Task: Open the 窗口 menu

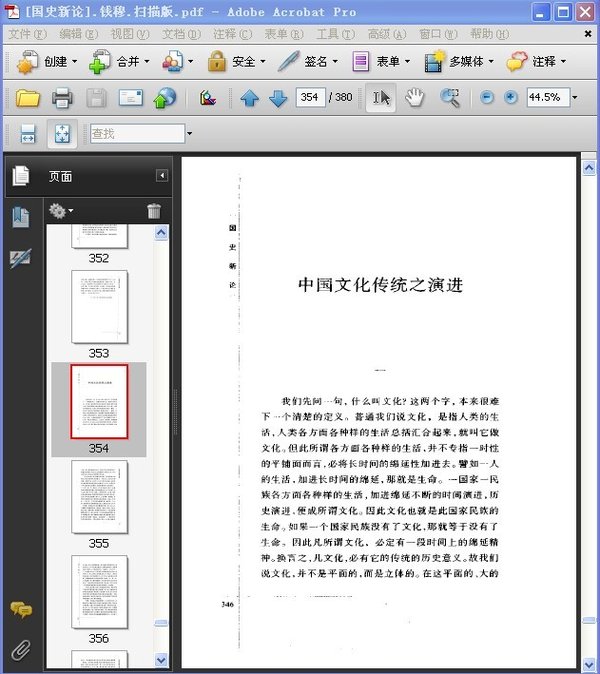Action: click(x=438, y=34)
